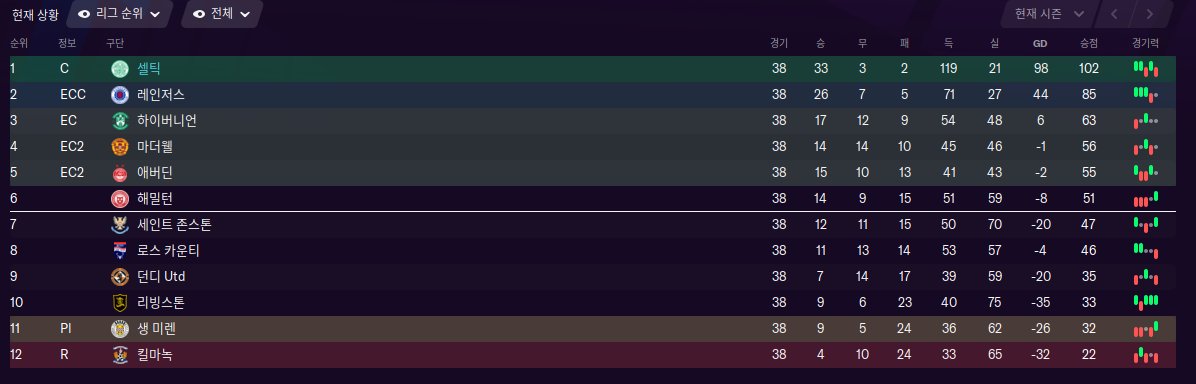Click the Hamilton (해밀턴) club badge
Viewport: 1196px width, 384px height.
click(121, 198)
